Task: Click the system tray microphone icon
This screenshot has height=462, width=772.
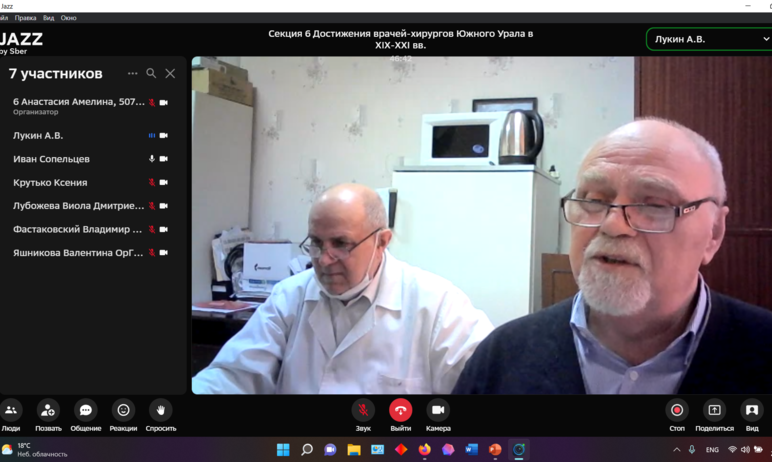Action: [692, 449]
